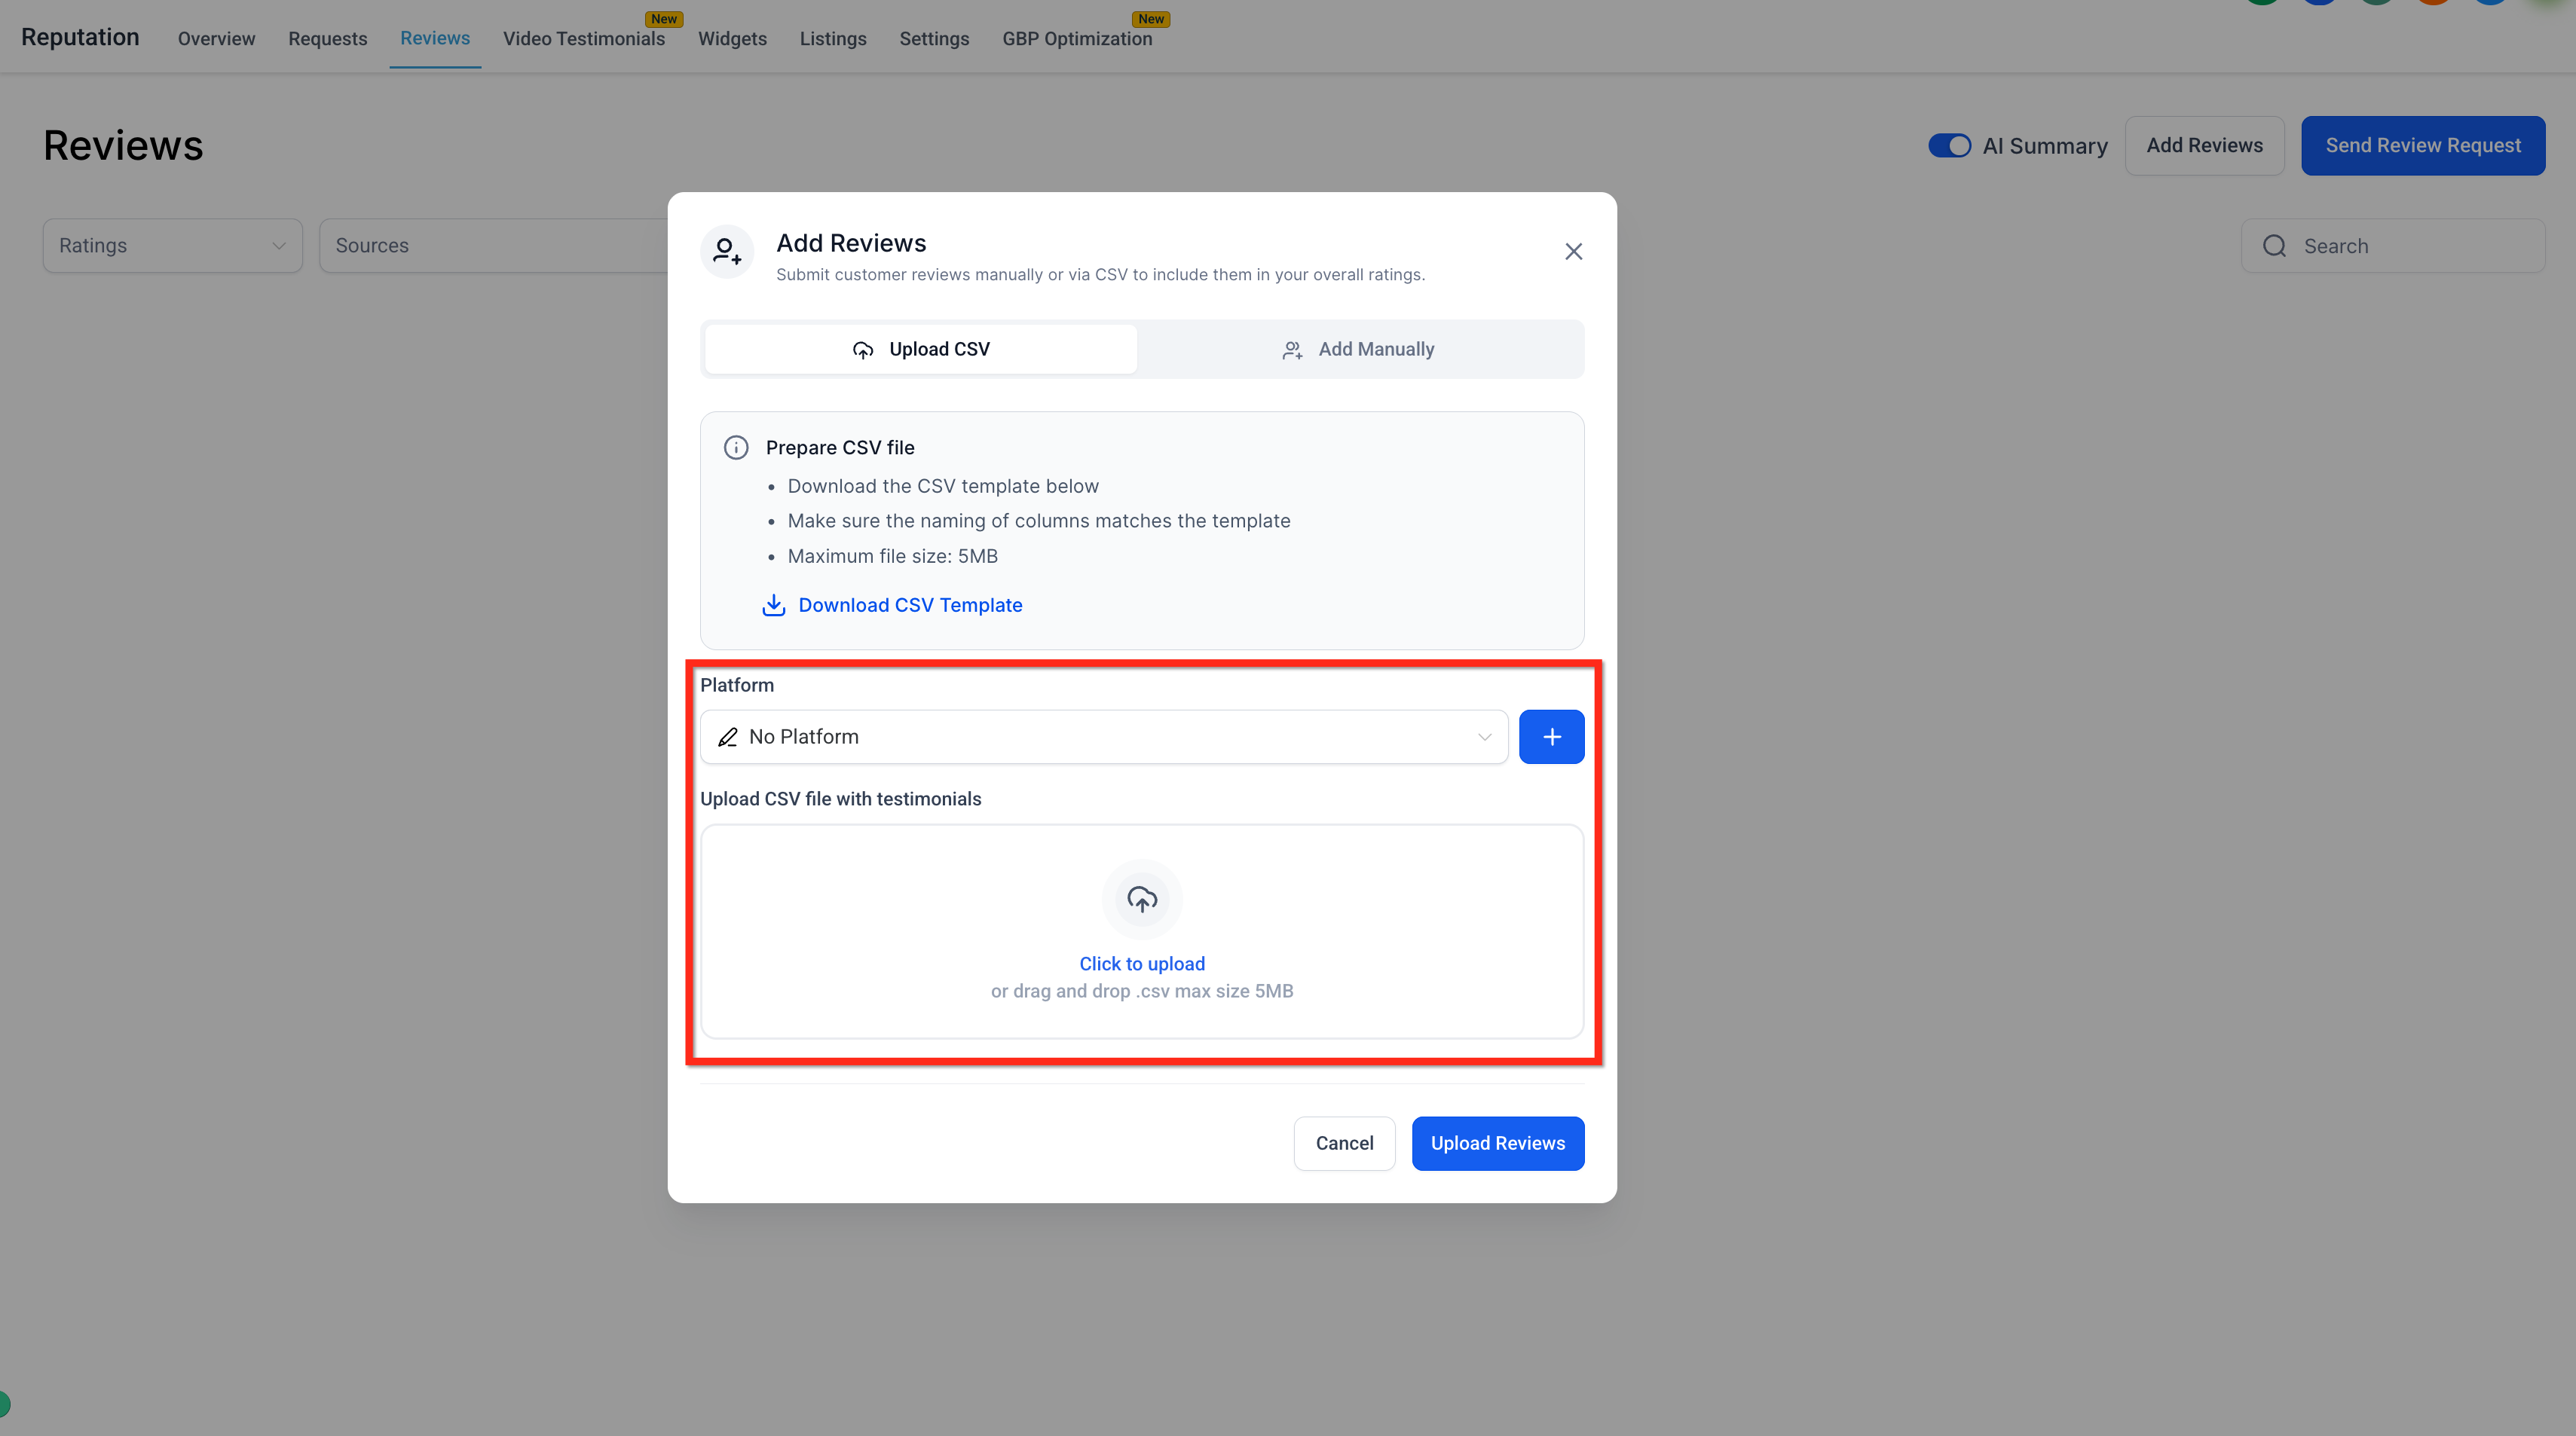Click the download icon beside CSV Template
Viewport: 2576px width, 1436px height.
point(774,605)
